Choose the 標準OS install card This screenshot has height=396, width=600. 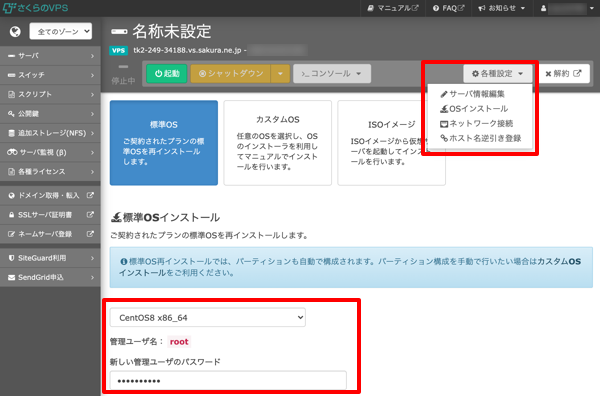[164, 143]
